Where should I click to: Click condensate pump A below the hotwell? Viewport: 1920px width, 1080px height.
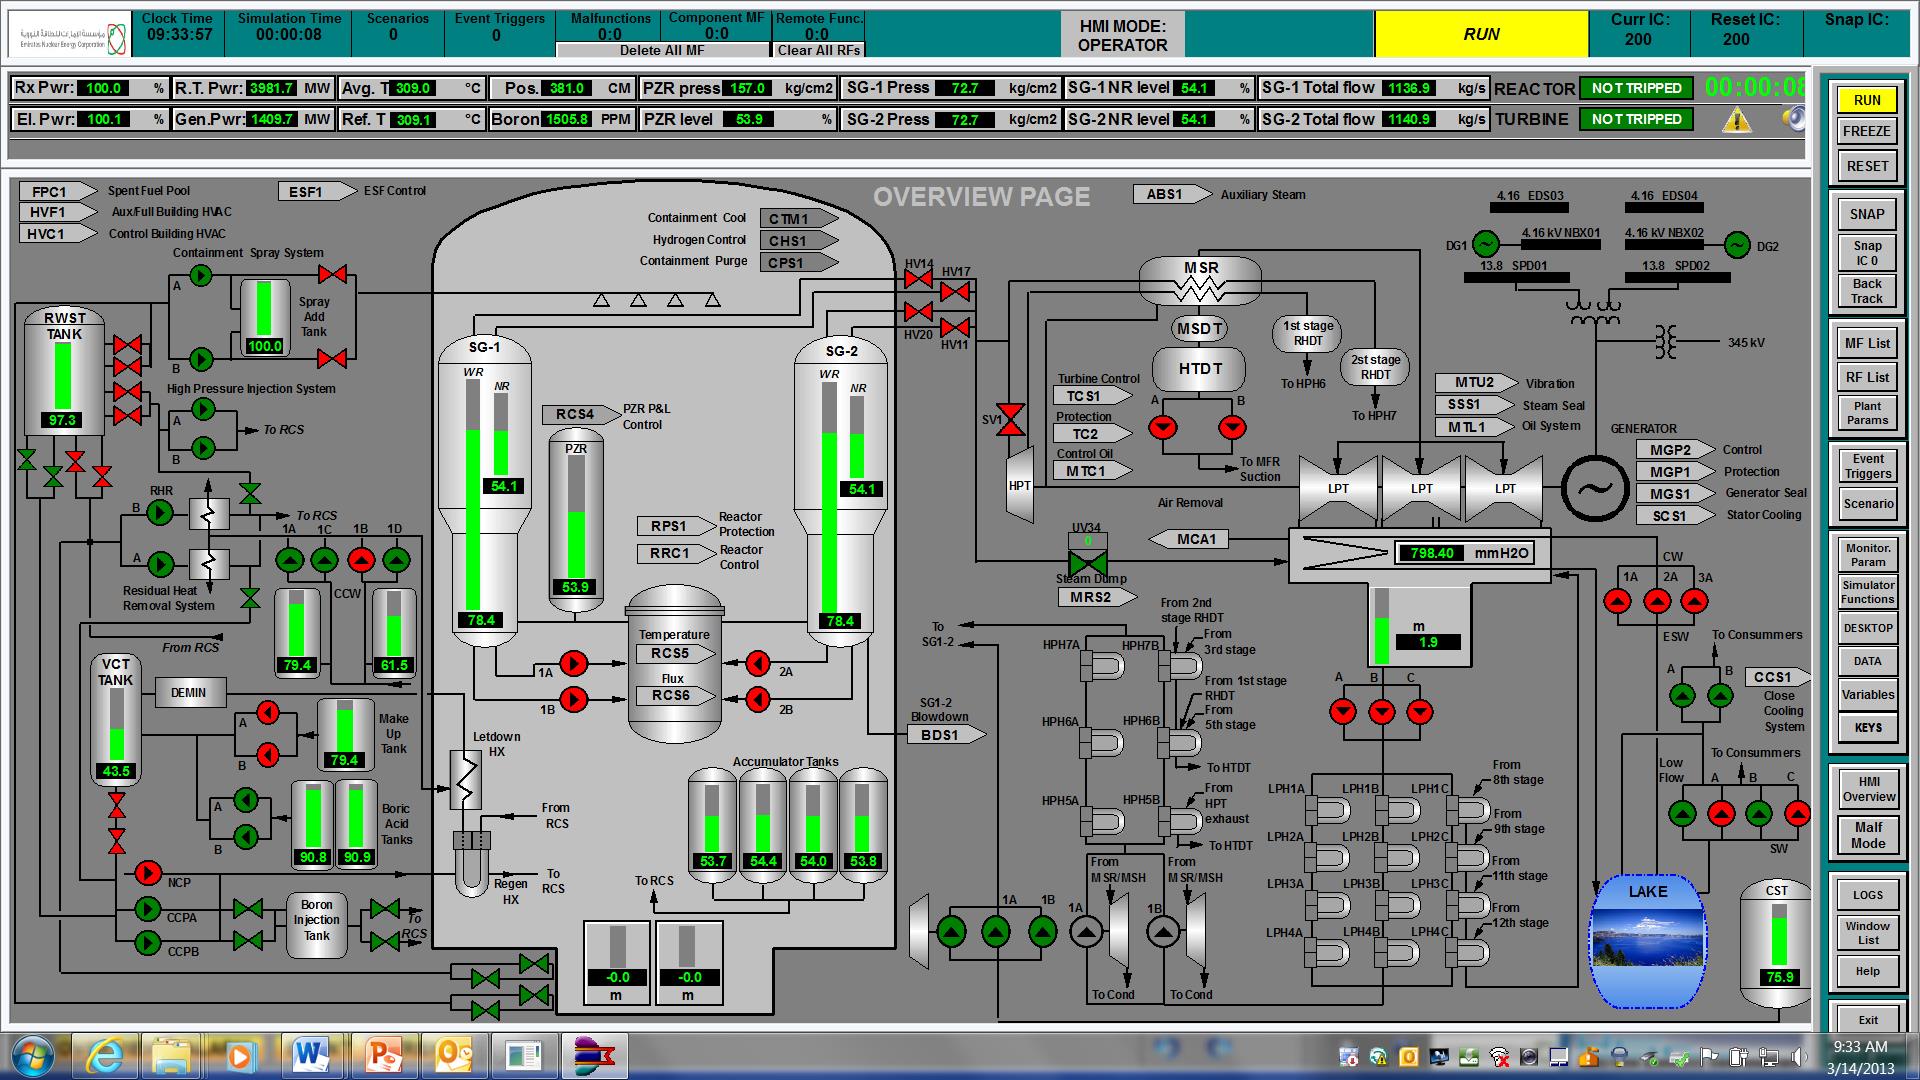pyautogui.click(x=1343, y=711)
